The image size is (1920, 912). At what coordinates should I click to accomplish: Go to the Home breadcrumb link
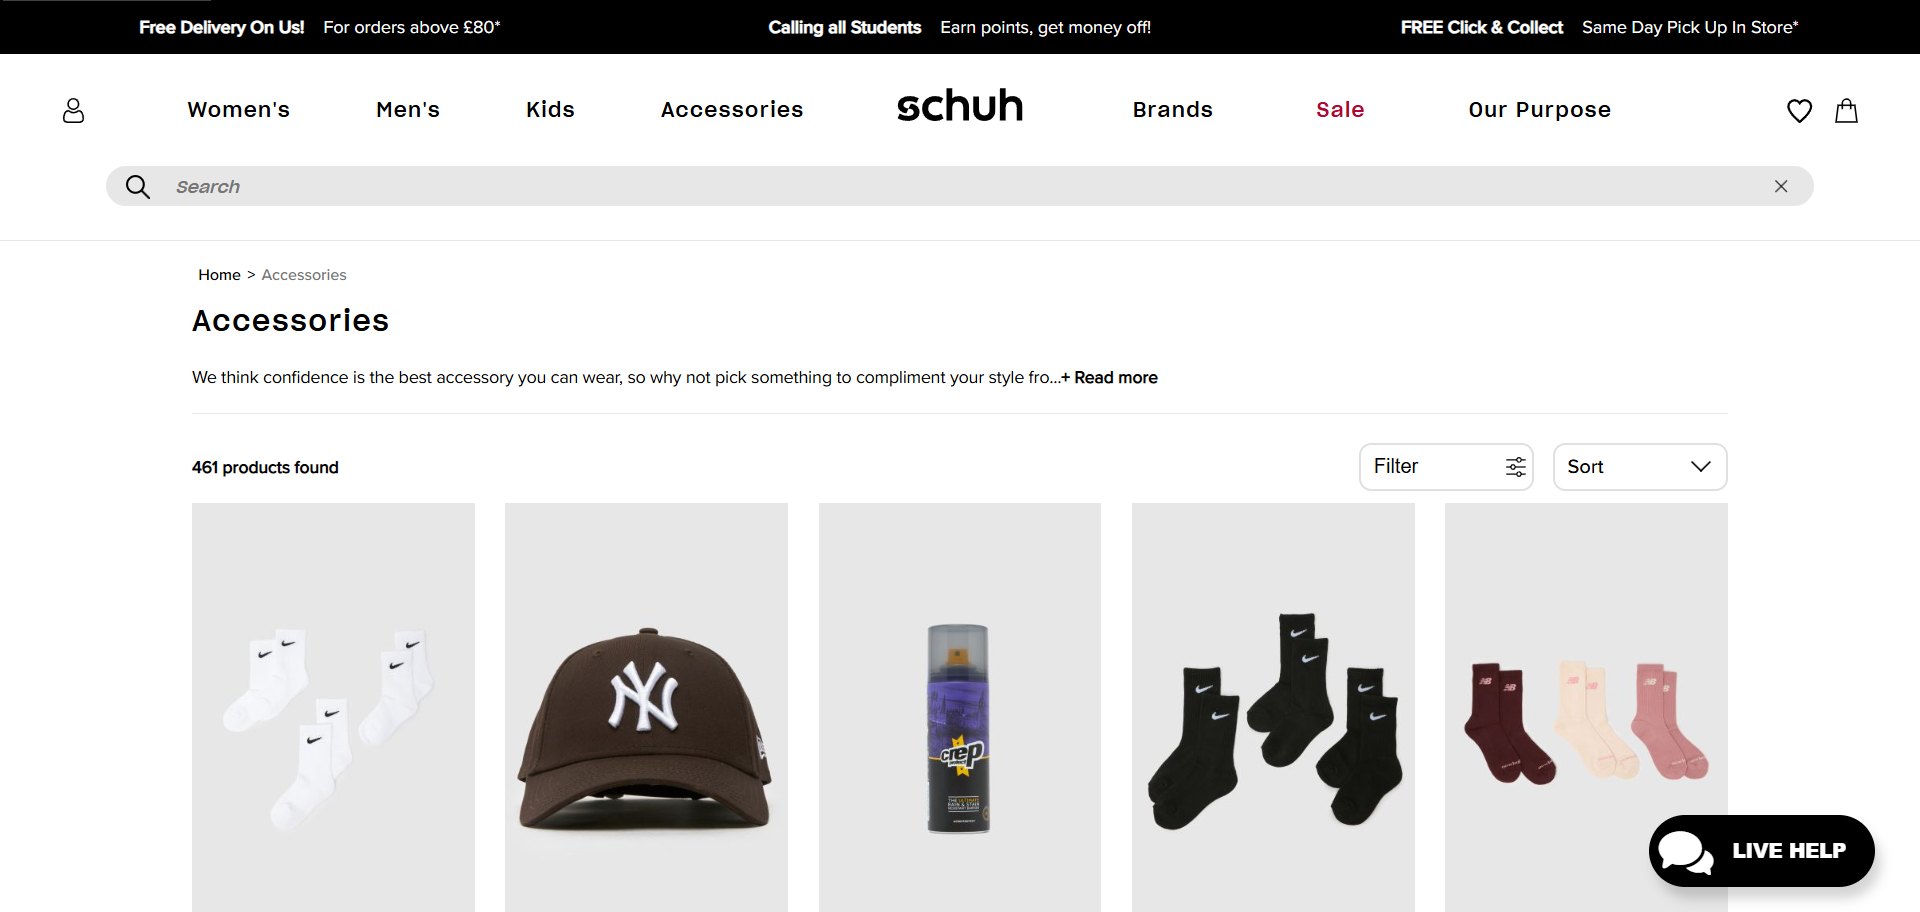[219, 275]
